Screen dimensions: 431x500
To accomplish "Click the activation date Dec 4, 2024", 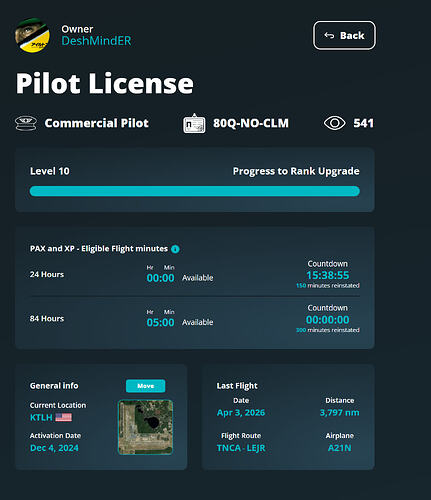I will point(54,448).
